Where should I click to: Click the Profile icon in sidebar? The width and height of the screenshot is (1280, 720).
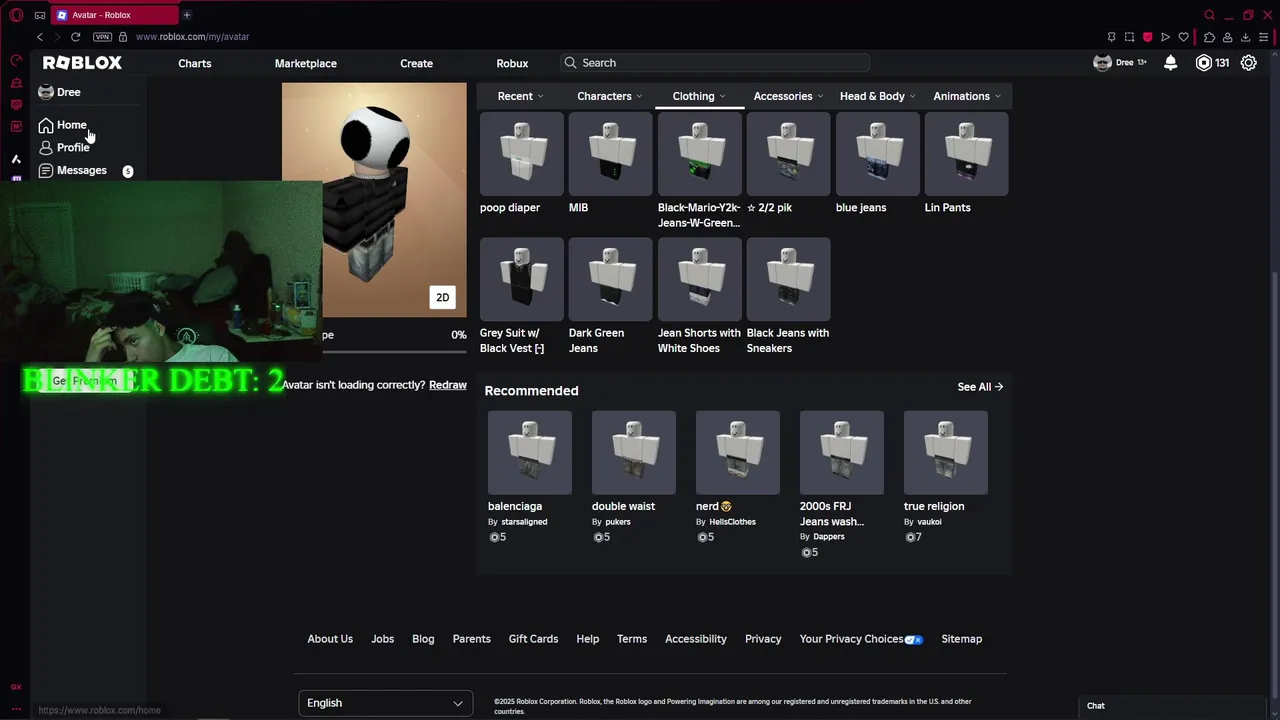46,148
